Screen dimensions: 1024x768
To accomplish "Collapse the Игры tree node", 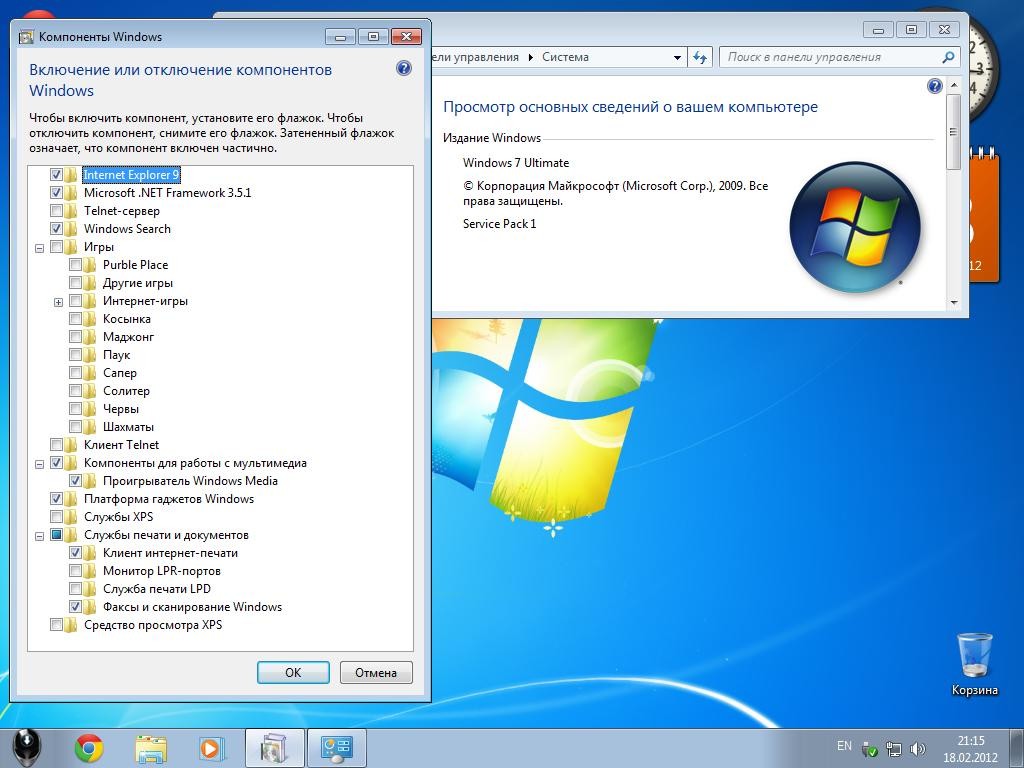I will point(39,248).
